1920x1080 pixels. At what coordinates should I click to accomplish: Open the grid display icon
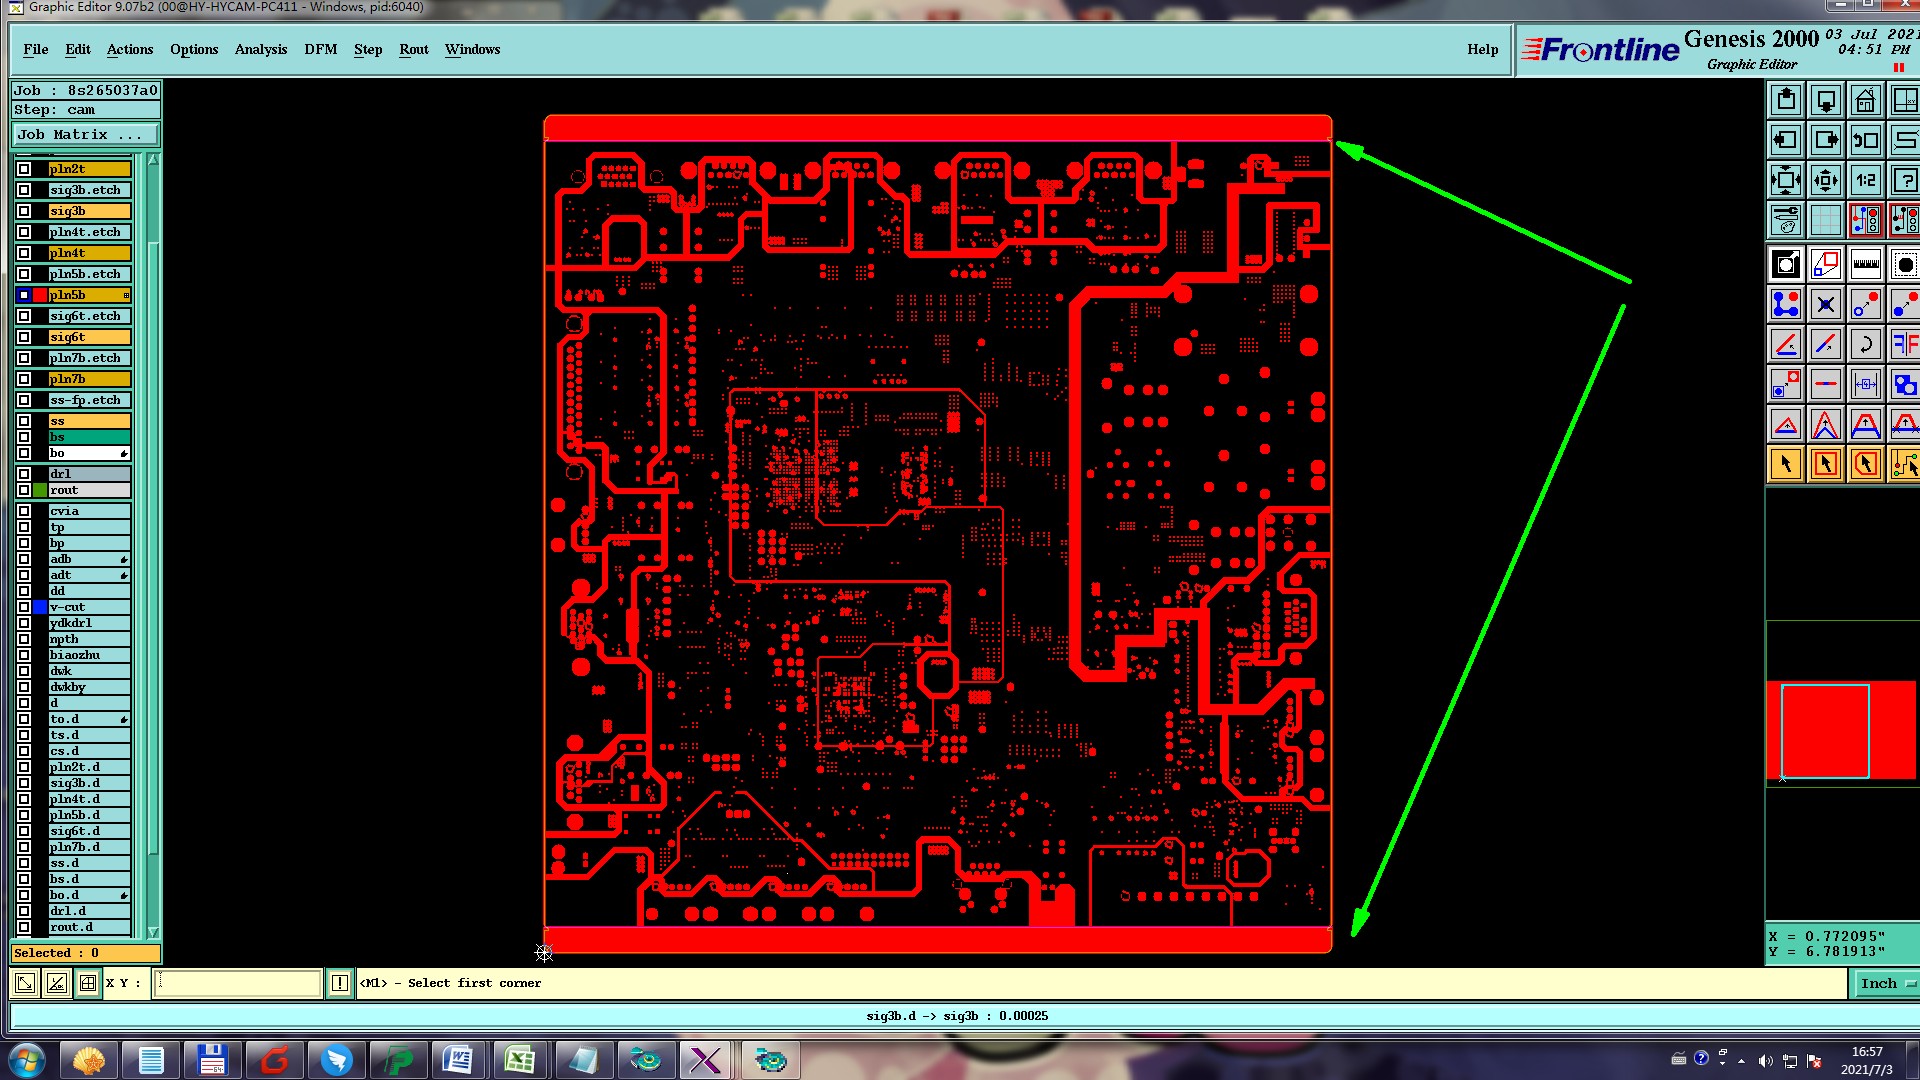(x=1825, y=221)
